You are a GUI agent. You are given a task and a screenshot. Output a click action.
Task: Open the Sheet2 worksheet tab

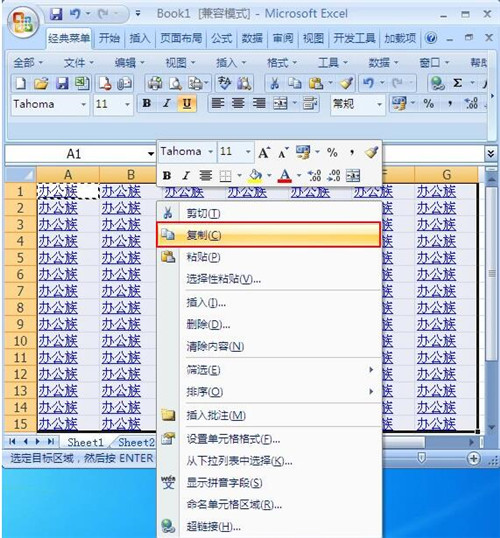pos(136,442)
